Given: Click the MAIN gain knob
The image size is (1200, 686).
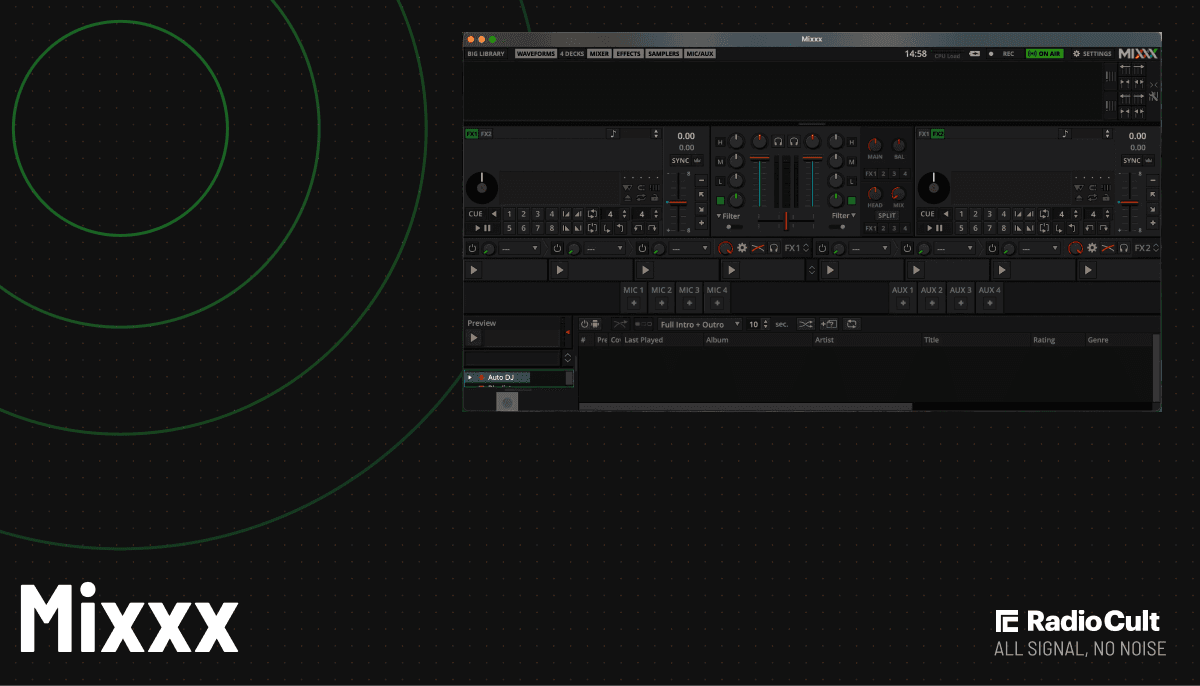Looking at the screenshot, I should (x=875, y=143).
